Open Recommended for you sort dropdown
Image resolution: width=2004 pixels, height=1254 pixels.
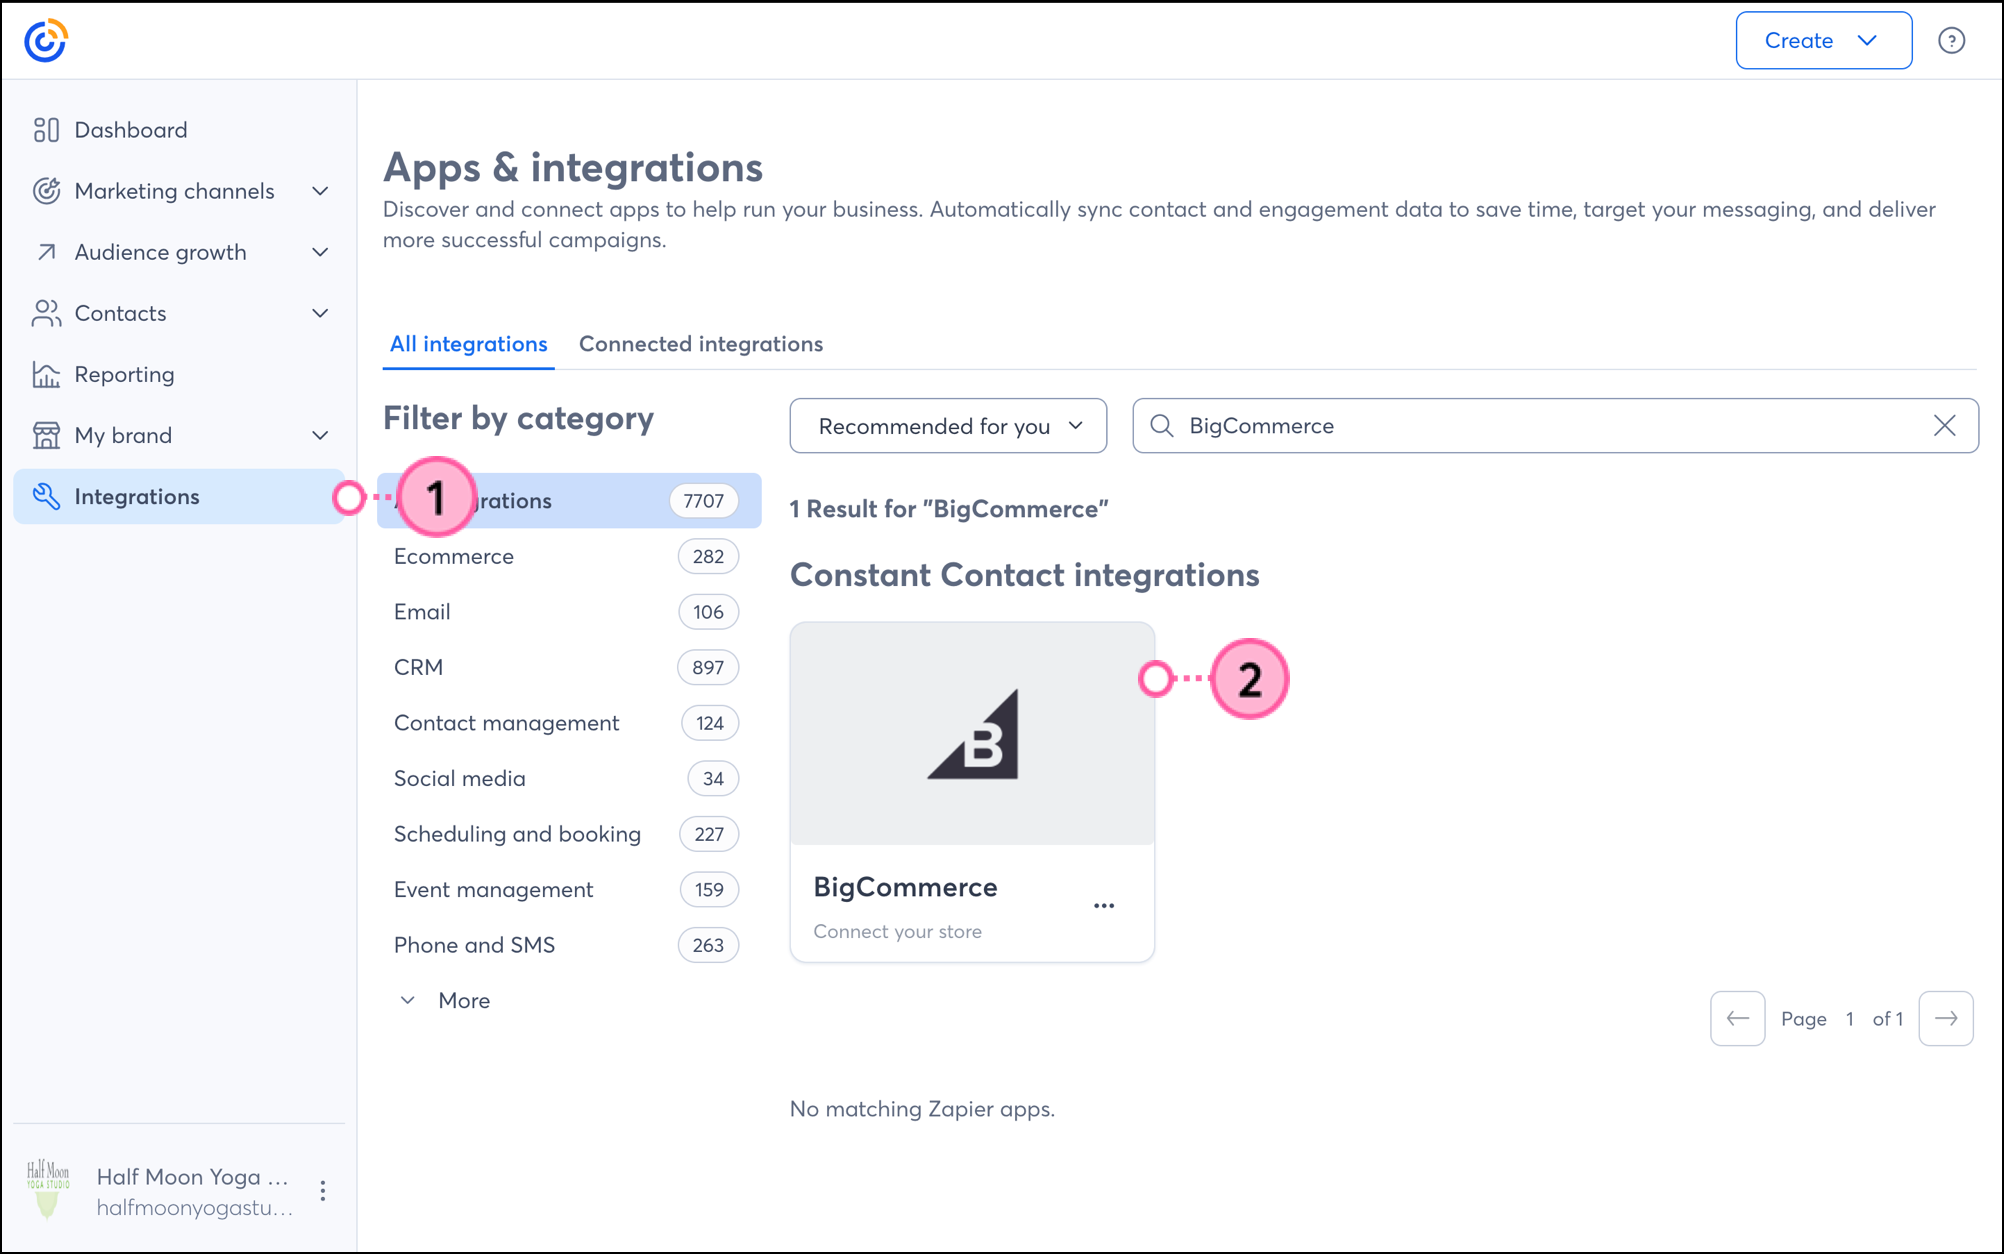click(948, 426)
